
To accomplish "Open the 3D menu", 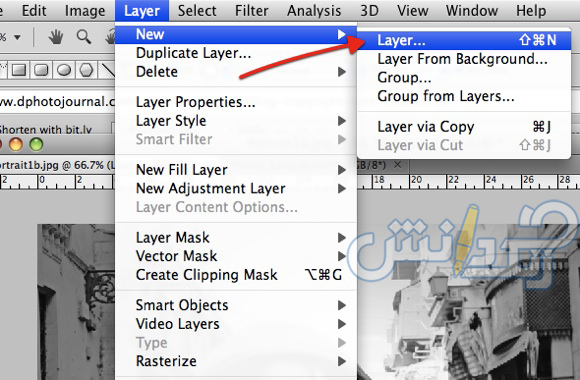I will [x=370, y=11].
